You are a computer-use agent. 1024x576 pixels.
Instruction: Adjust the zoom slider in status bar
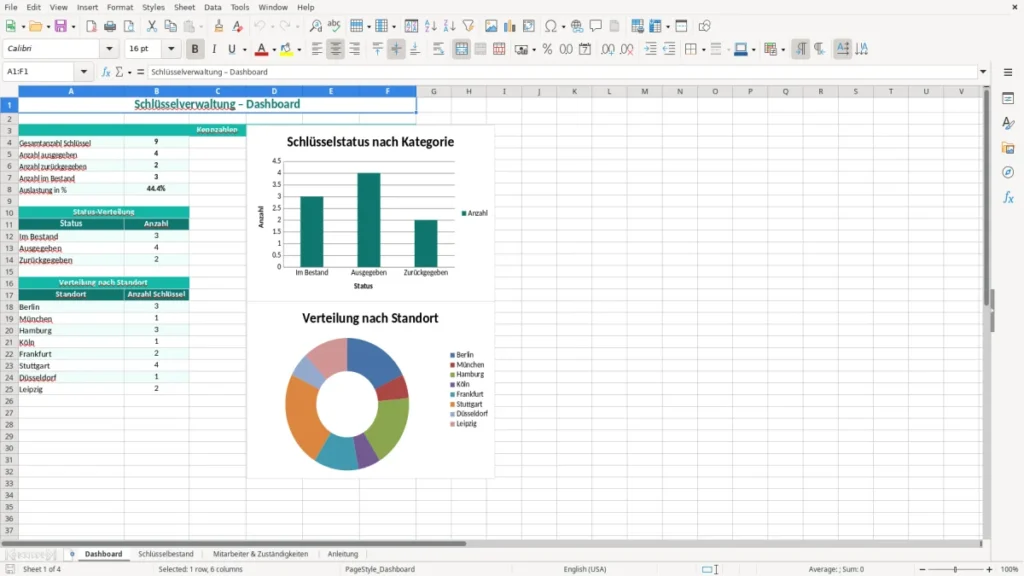pos(955,569)
